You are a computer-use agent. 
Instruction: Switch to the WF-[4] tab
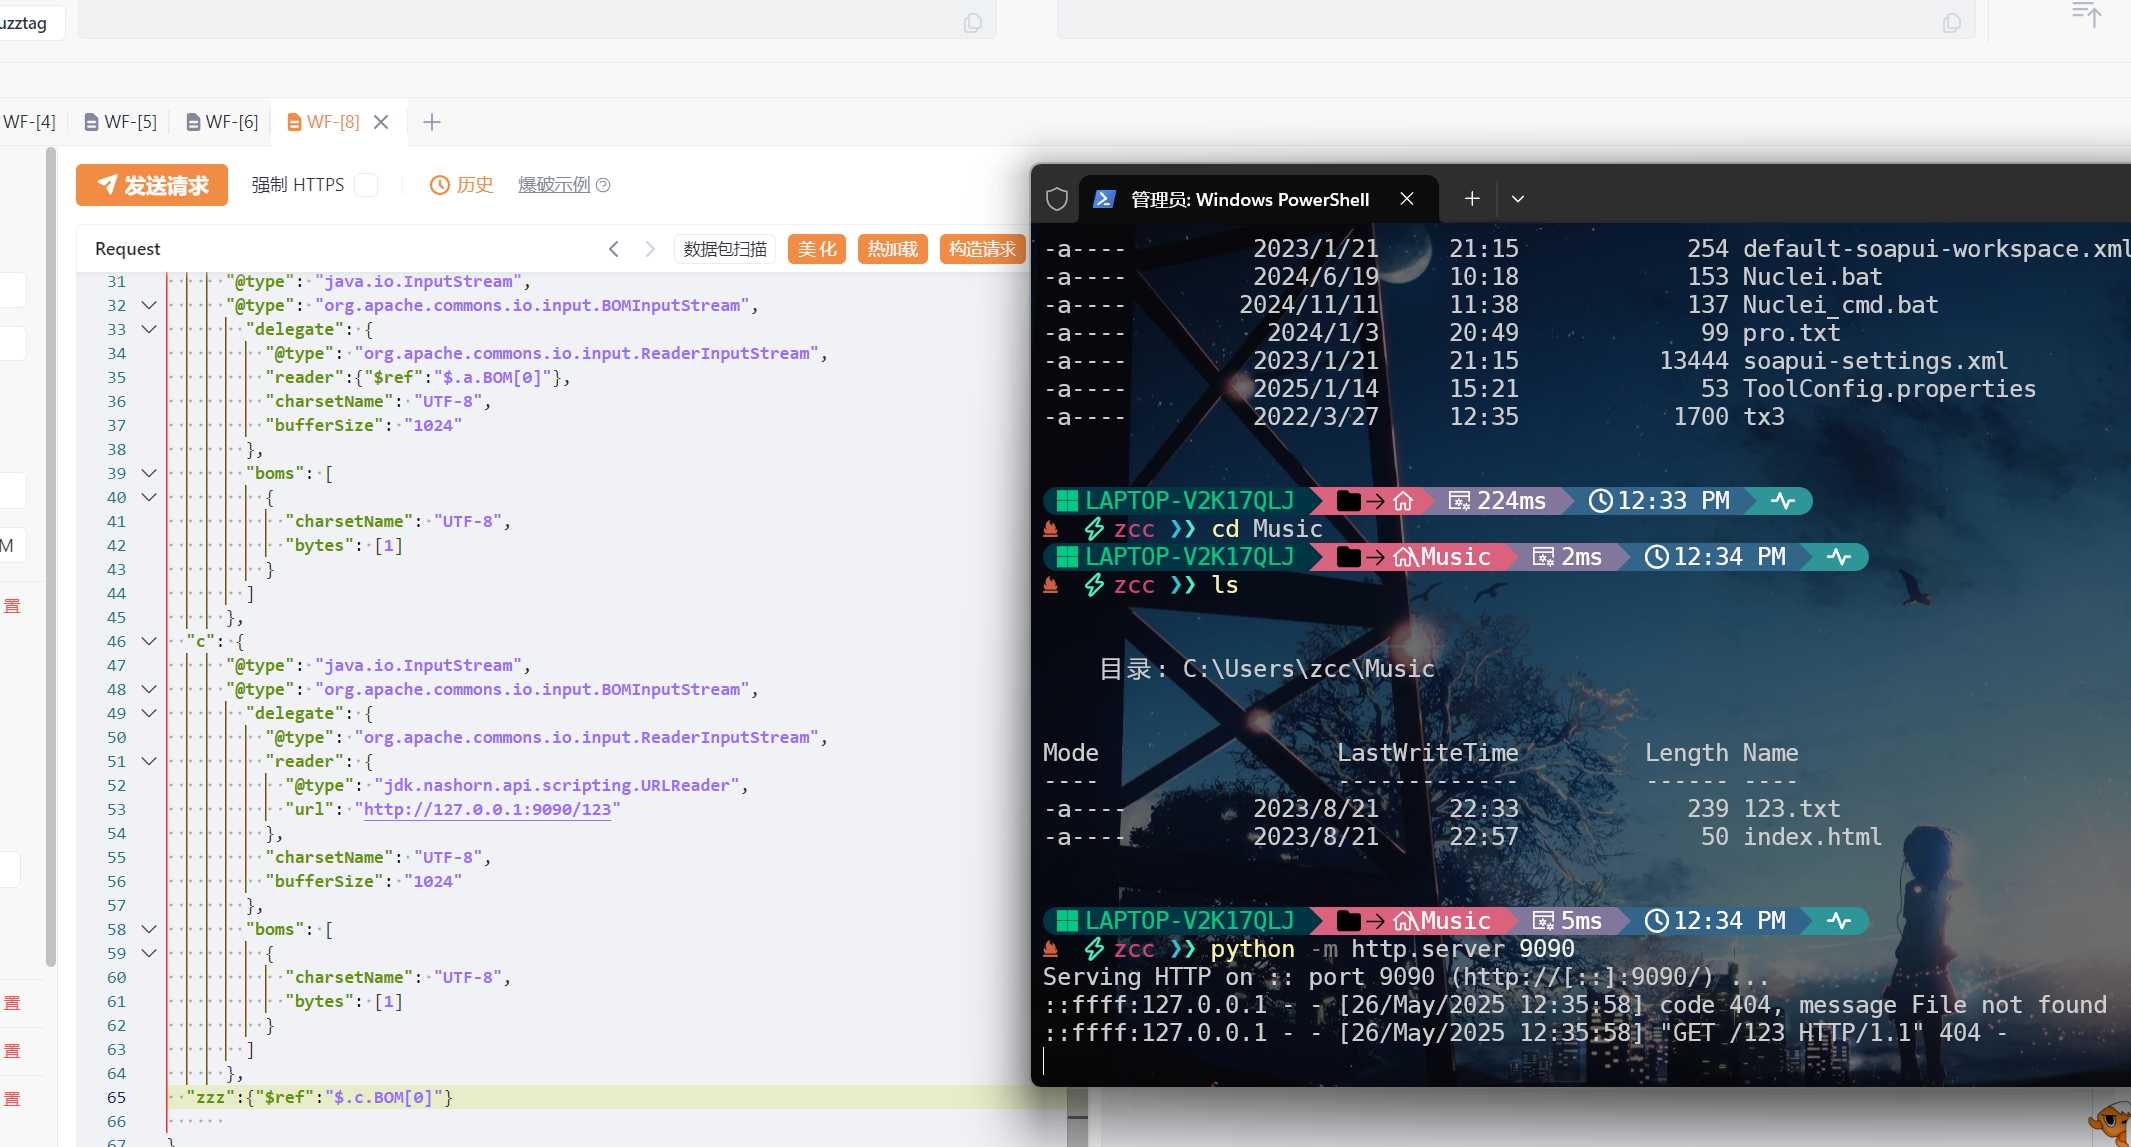[29, 122]
